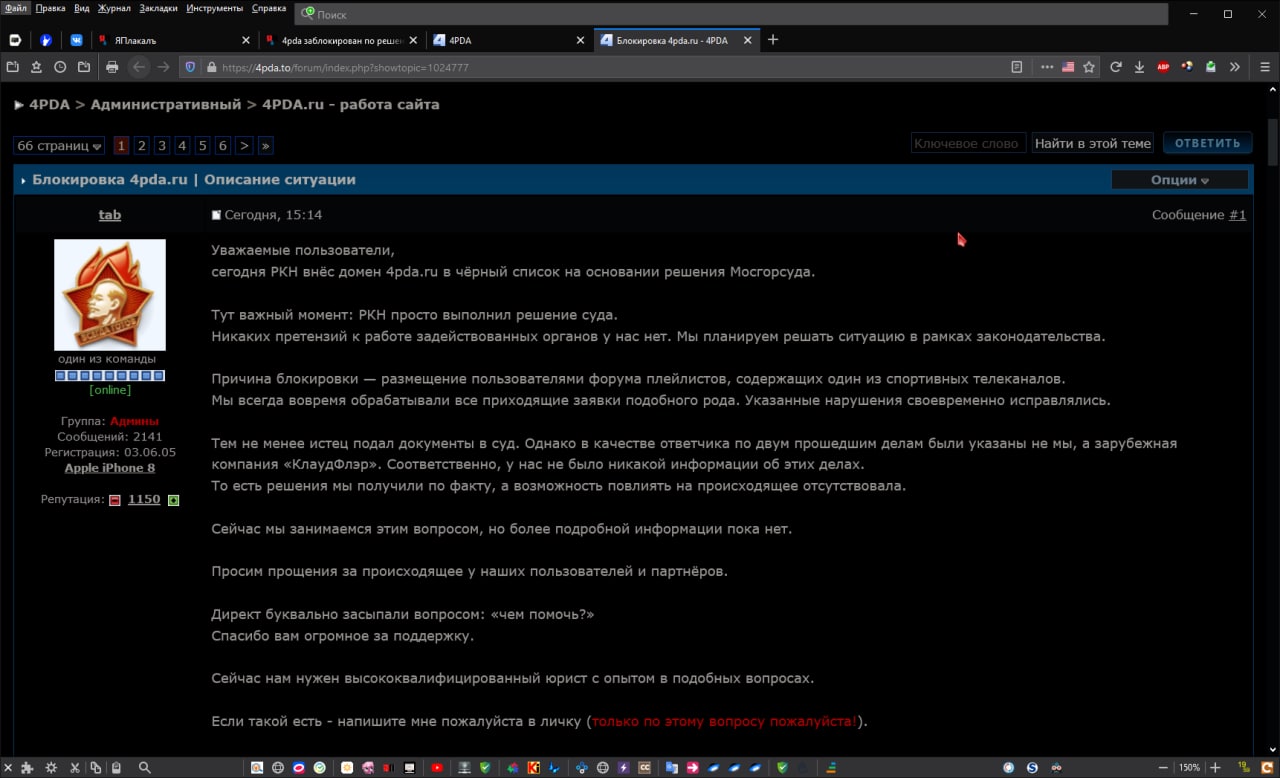Click the 150% zoom level indicator

click(x=1189, y=768)
